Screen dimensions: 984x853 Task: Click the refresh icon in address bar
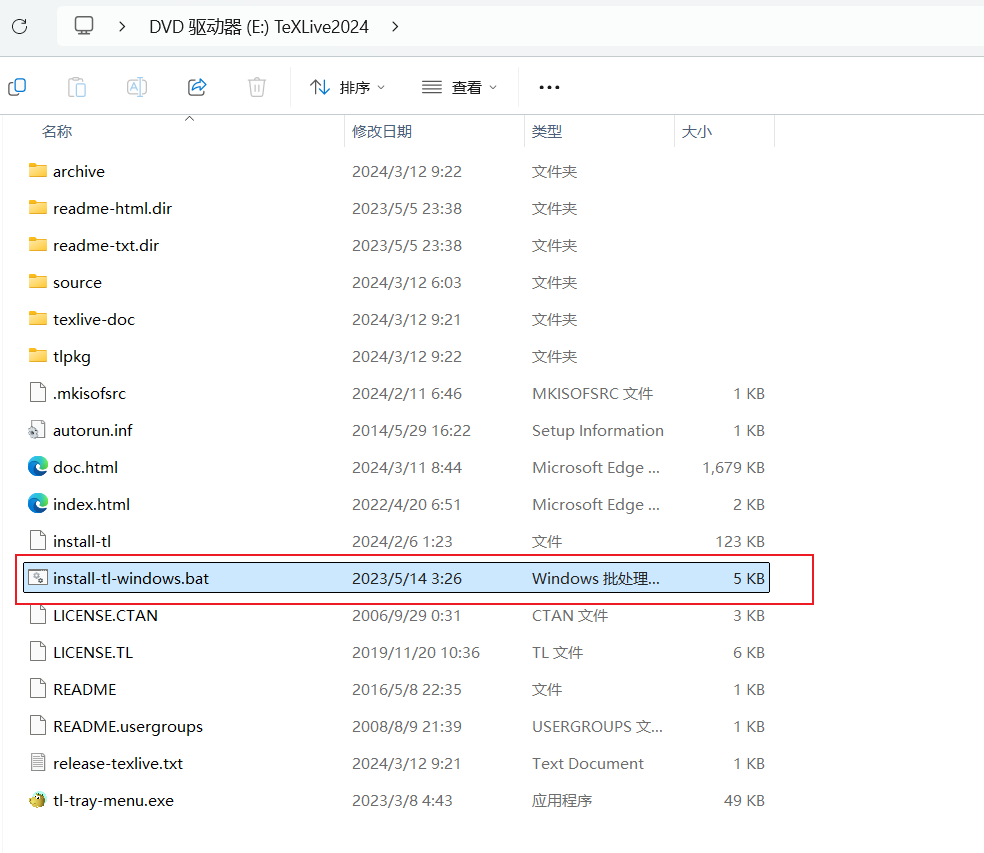click(x=19, y=26)
